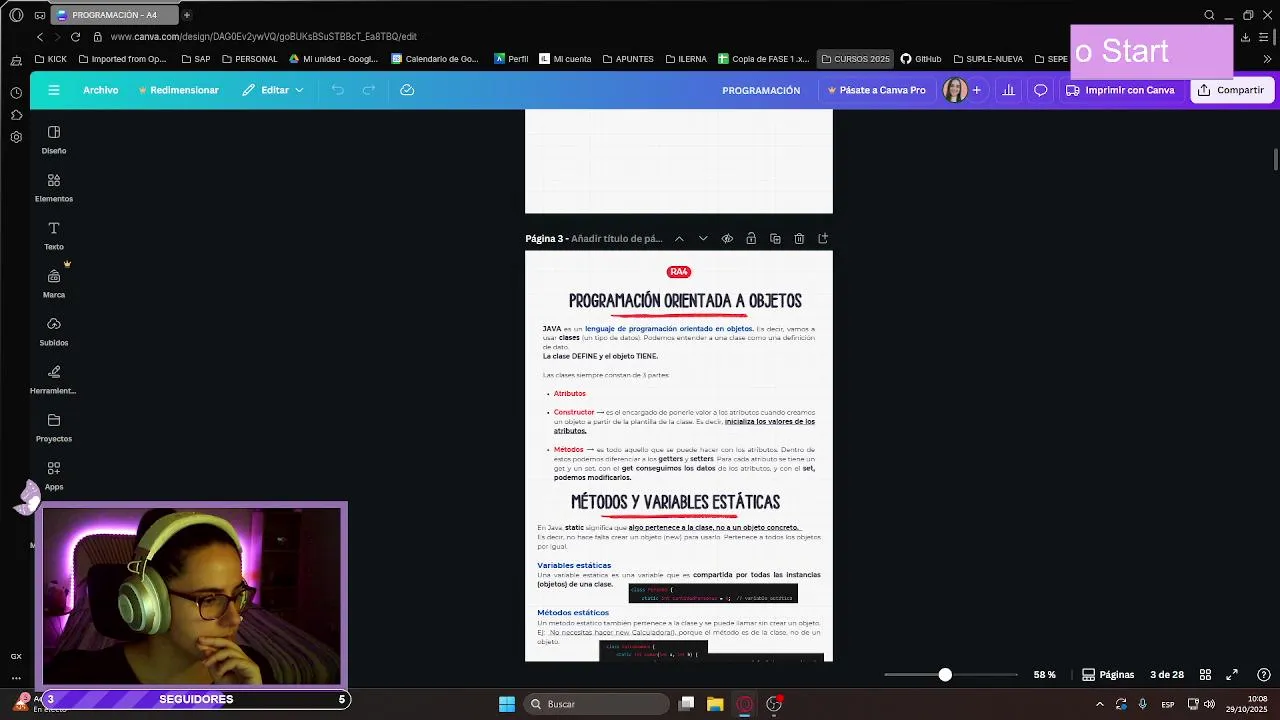Click the zoom slider handle
The height and width of the screenshot is (720, 1280).
tap(945, 675)
